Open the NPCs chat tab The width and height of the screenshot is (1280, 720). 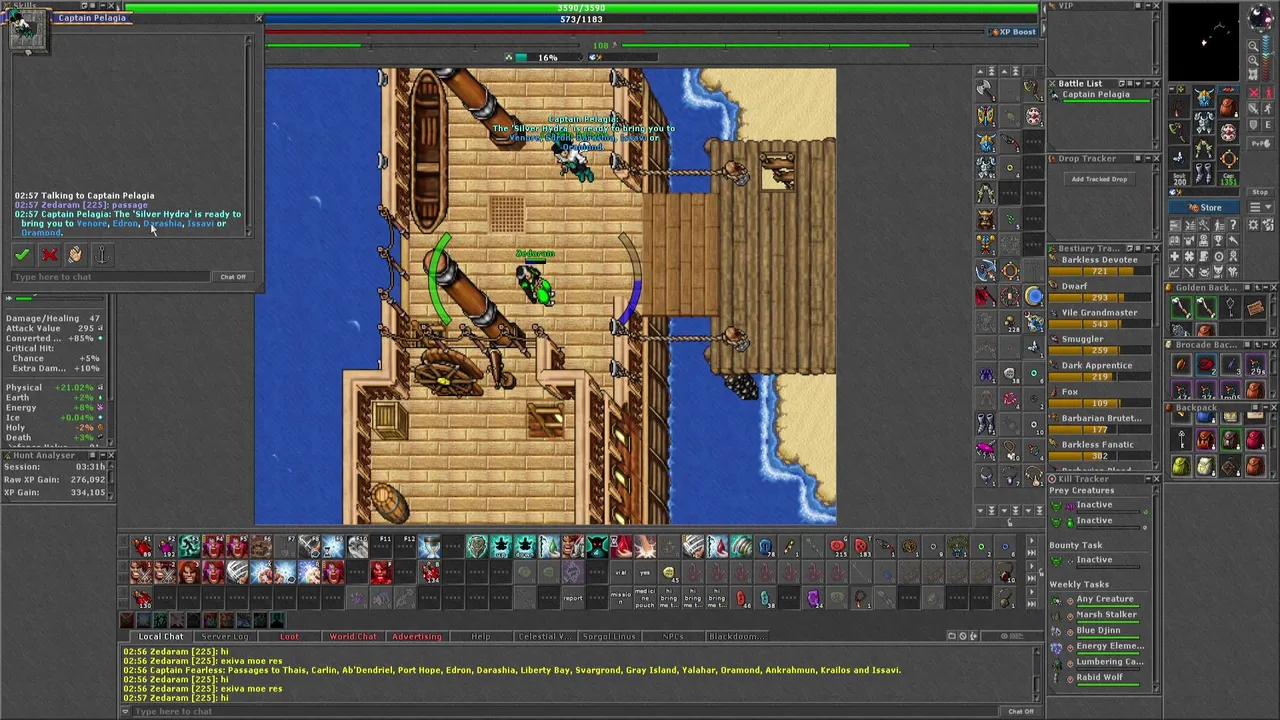(x=673, y=636)
